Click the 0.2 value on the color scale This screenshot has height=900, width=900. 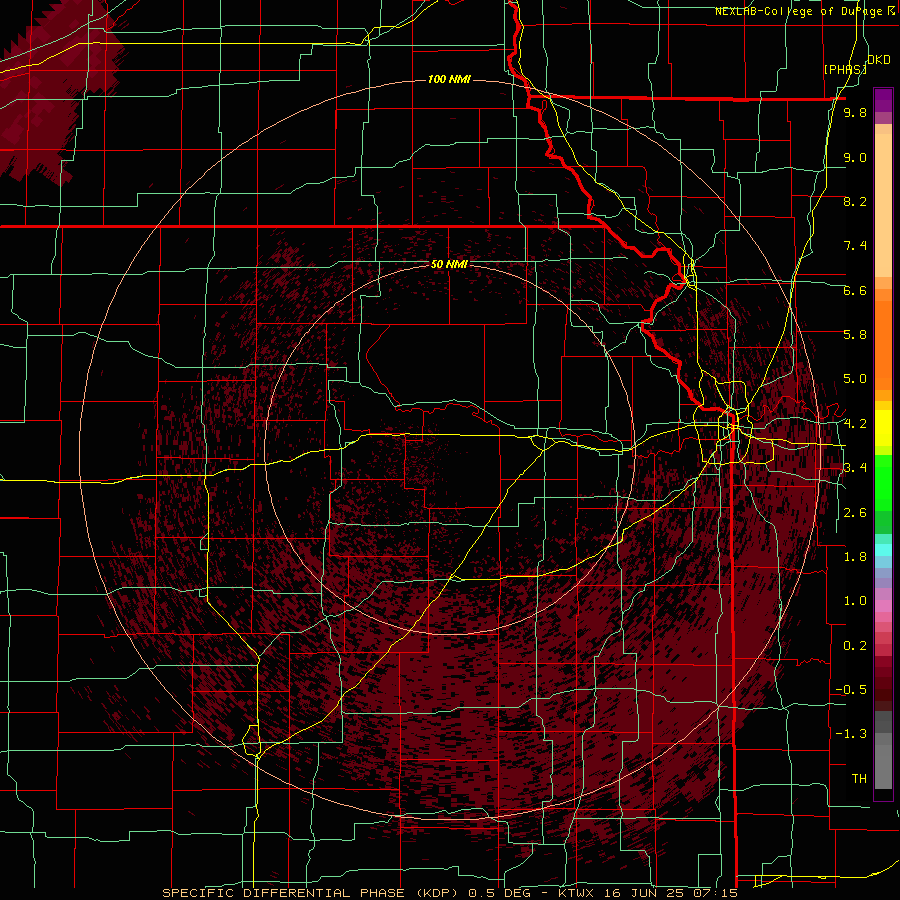point(855,646)
